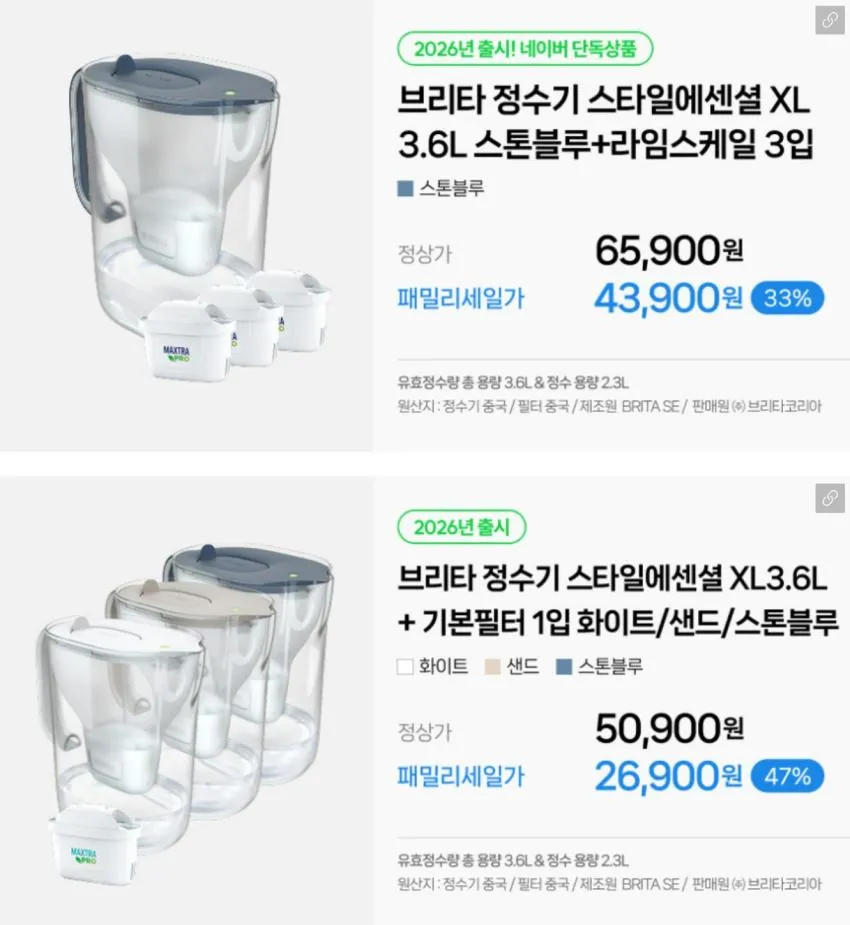
Task: Select the 26,900원 family sale price
Action: pyautogui.click(x=668, y=776)
